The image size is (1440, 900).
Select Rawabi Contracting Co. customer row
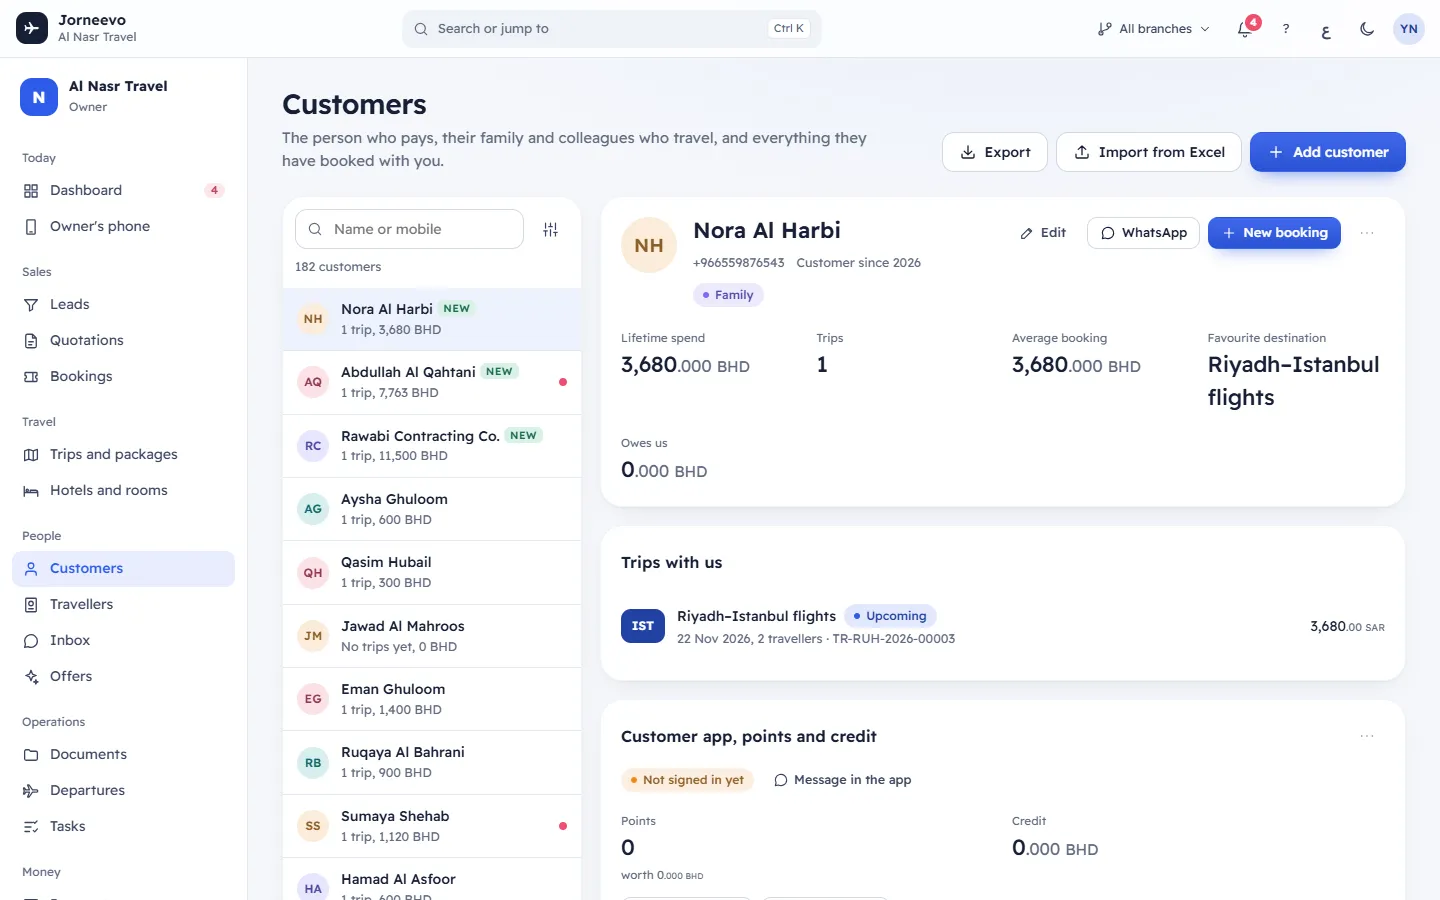click(432, 445)
